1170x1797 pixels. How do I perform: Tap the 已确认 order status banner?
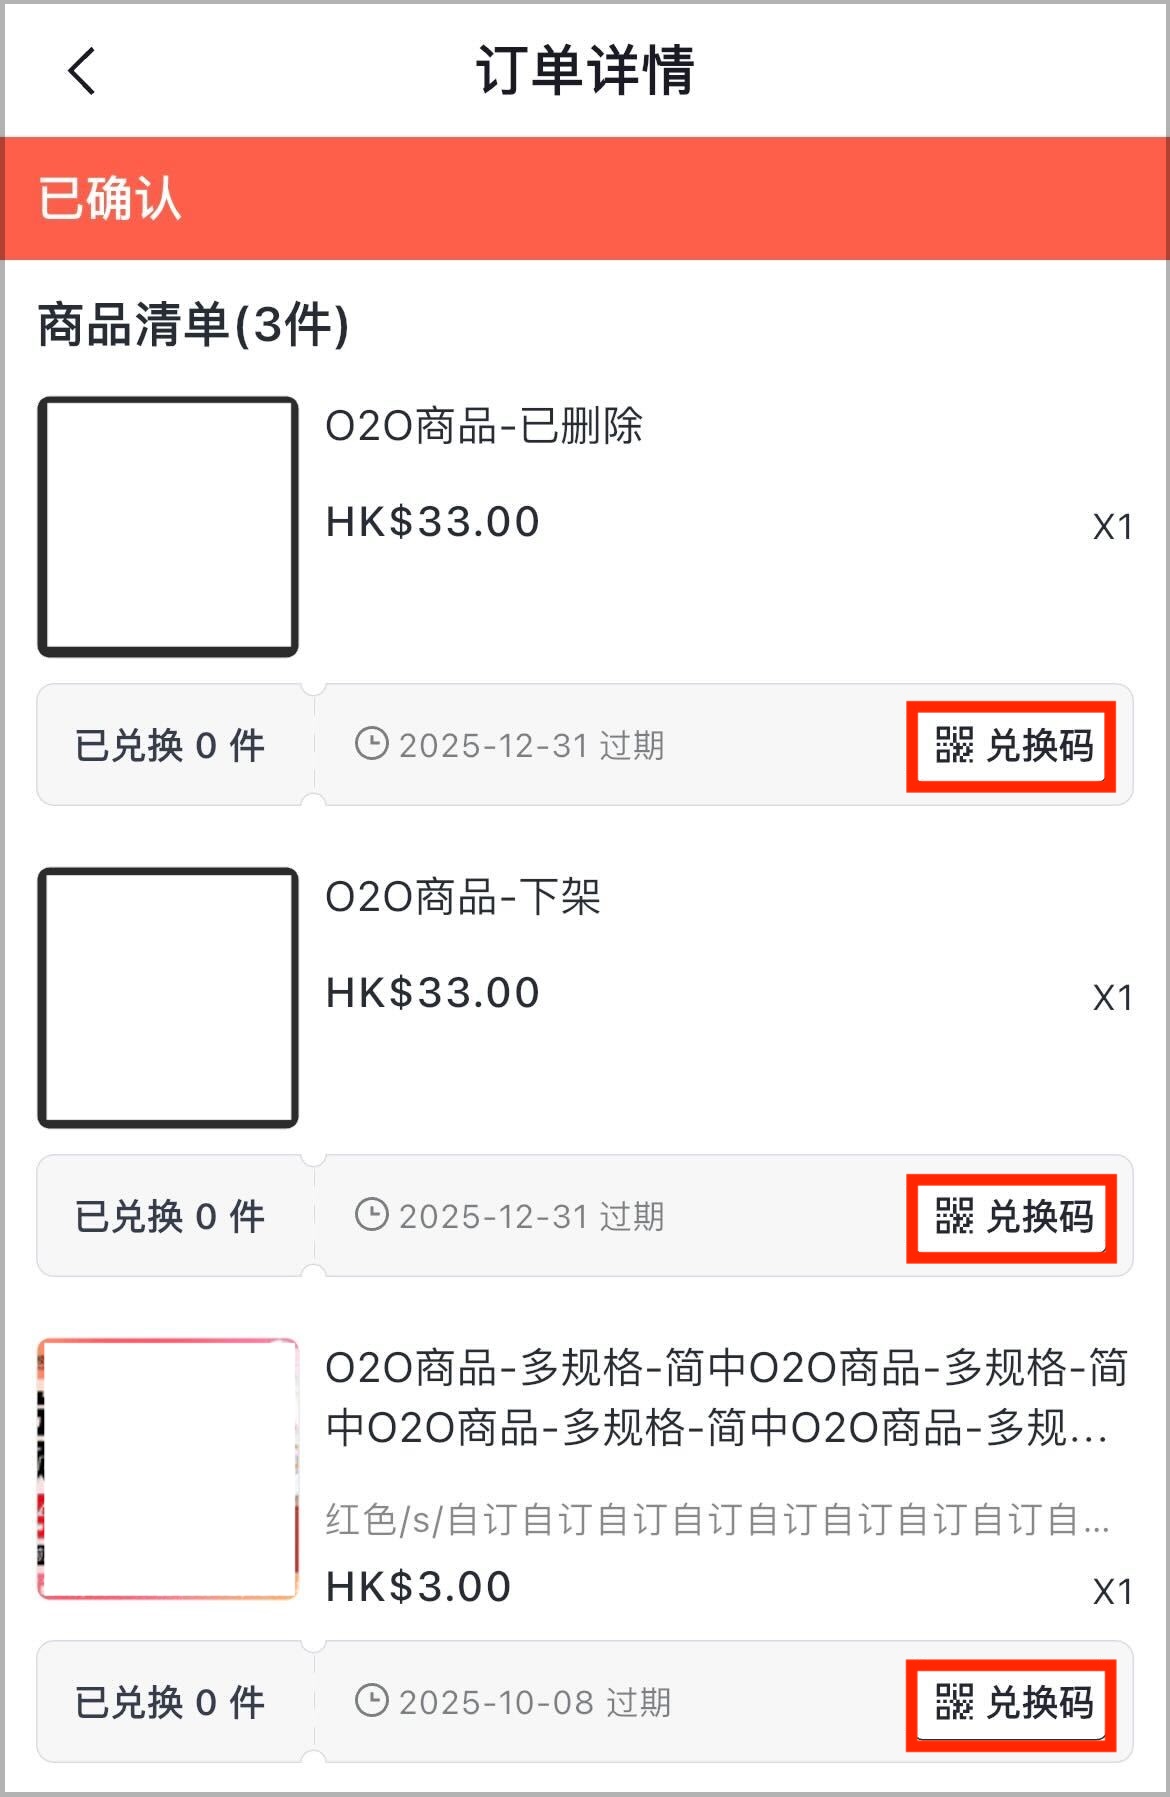tap(585, 198)
